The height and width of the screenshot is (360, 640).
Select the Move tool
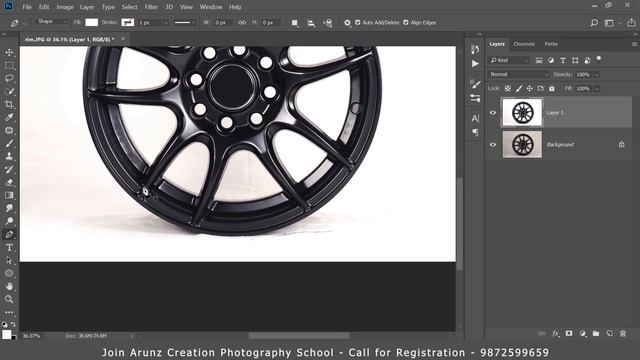point(9,52)
